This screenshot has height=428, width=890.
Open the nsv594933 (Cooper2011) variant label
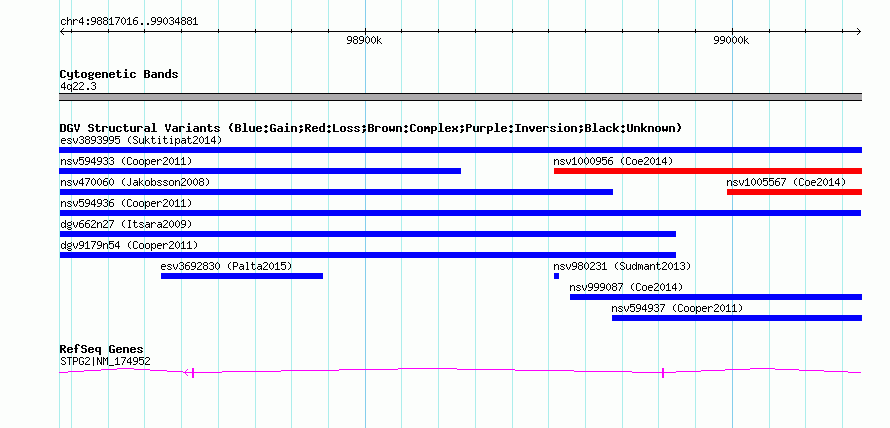coord(126,161)
